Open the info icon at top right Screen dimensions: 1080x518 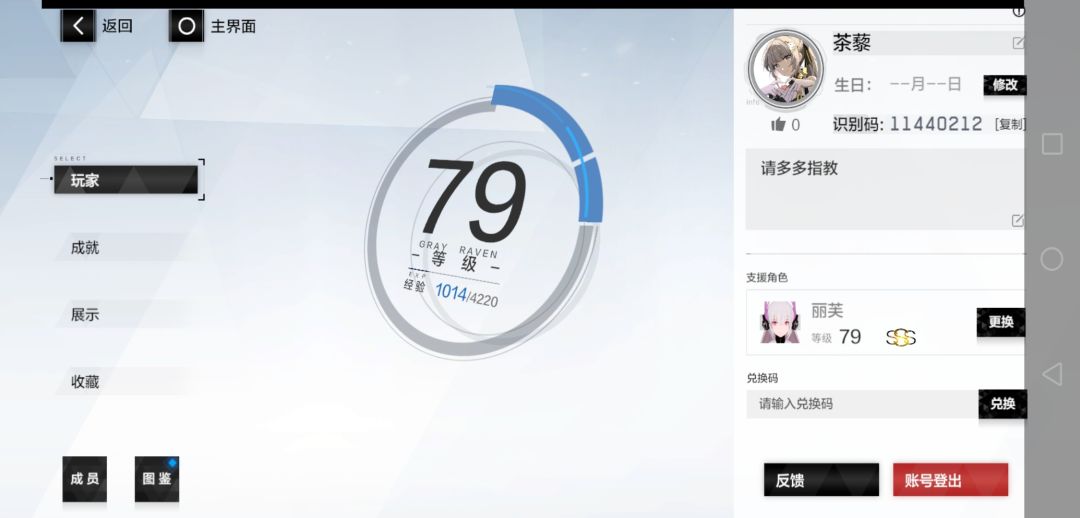pyautogui.click(x=1019, y=11)
